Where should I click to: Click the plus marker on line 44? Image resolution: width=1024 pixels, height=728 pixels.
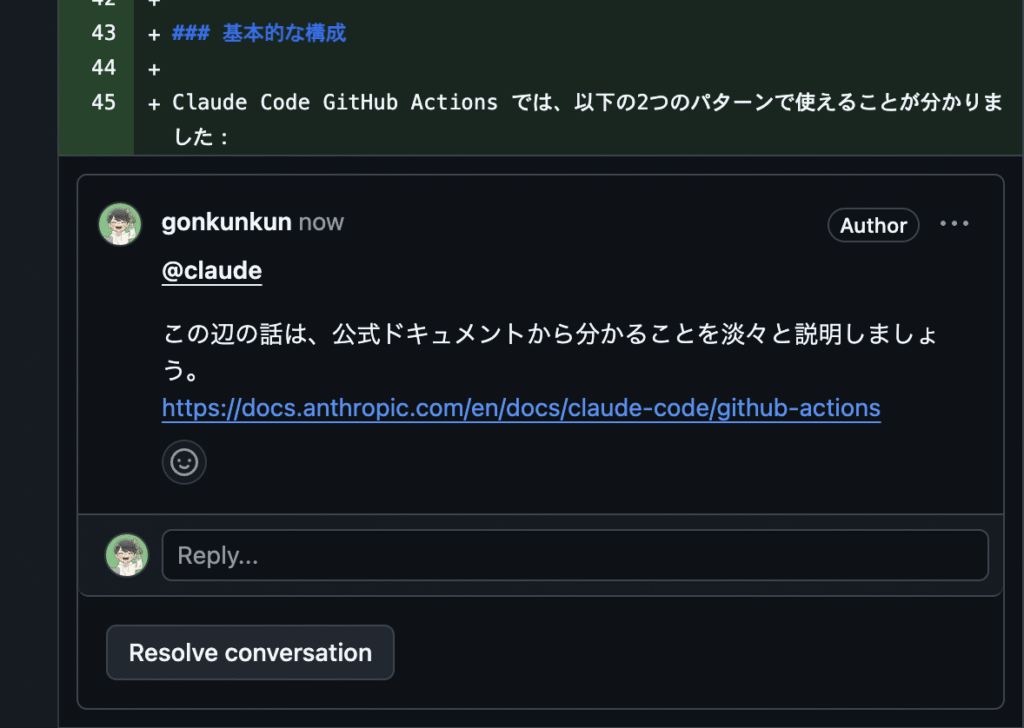point(154,69)
